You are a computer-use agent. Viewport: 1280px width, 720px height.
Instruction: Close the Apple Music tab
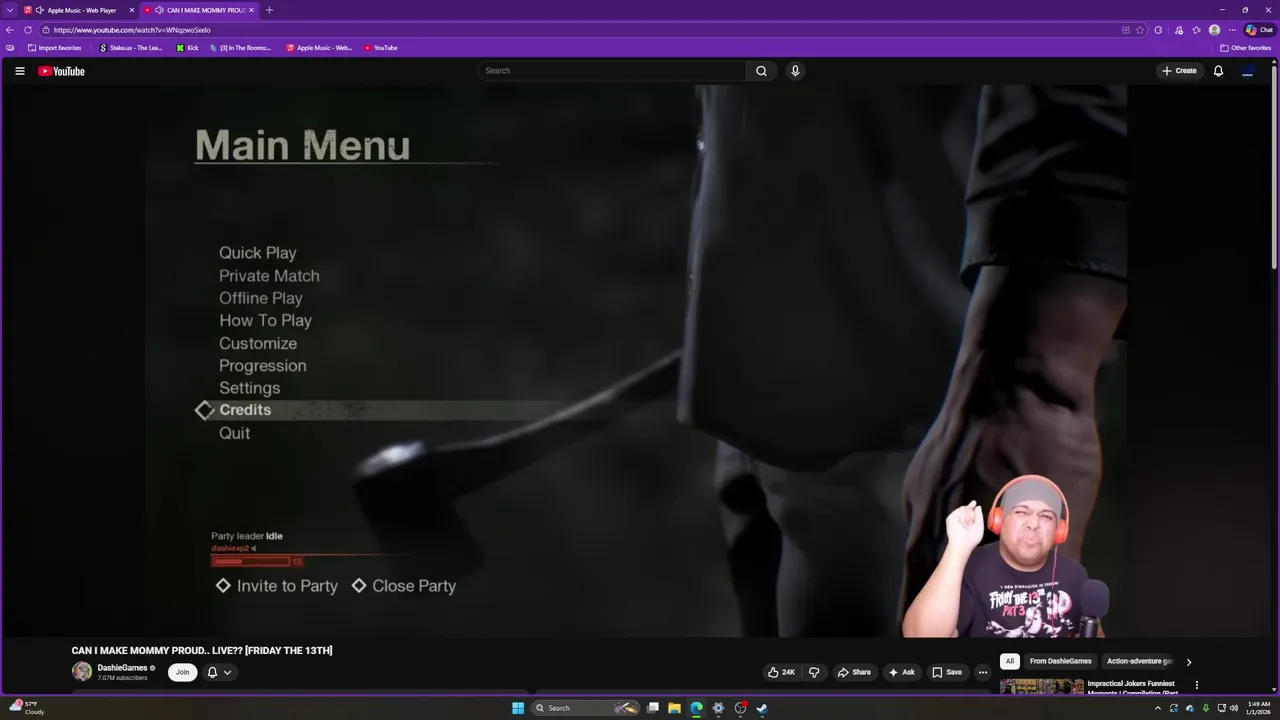tap(131, 10)
